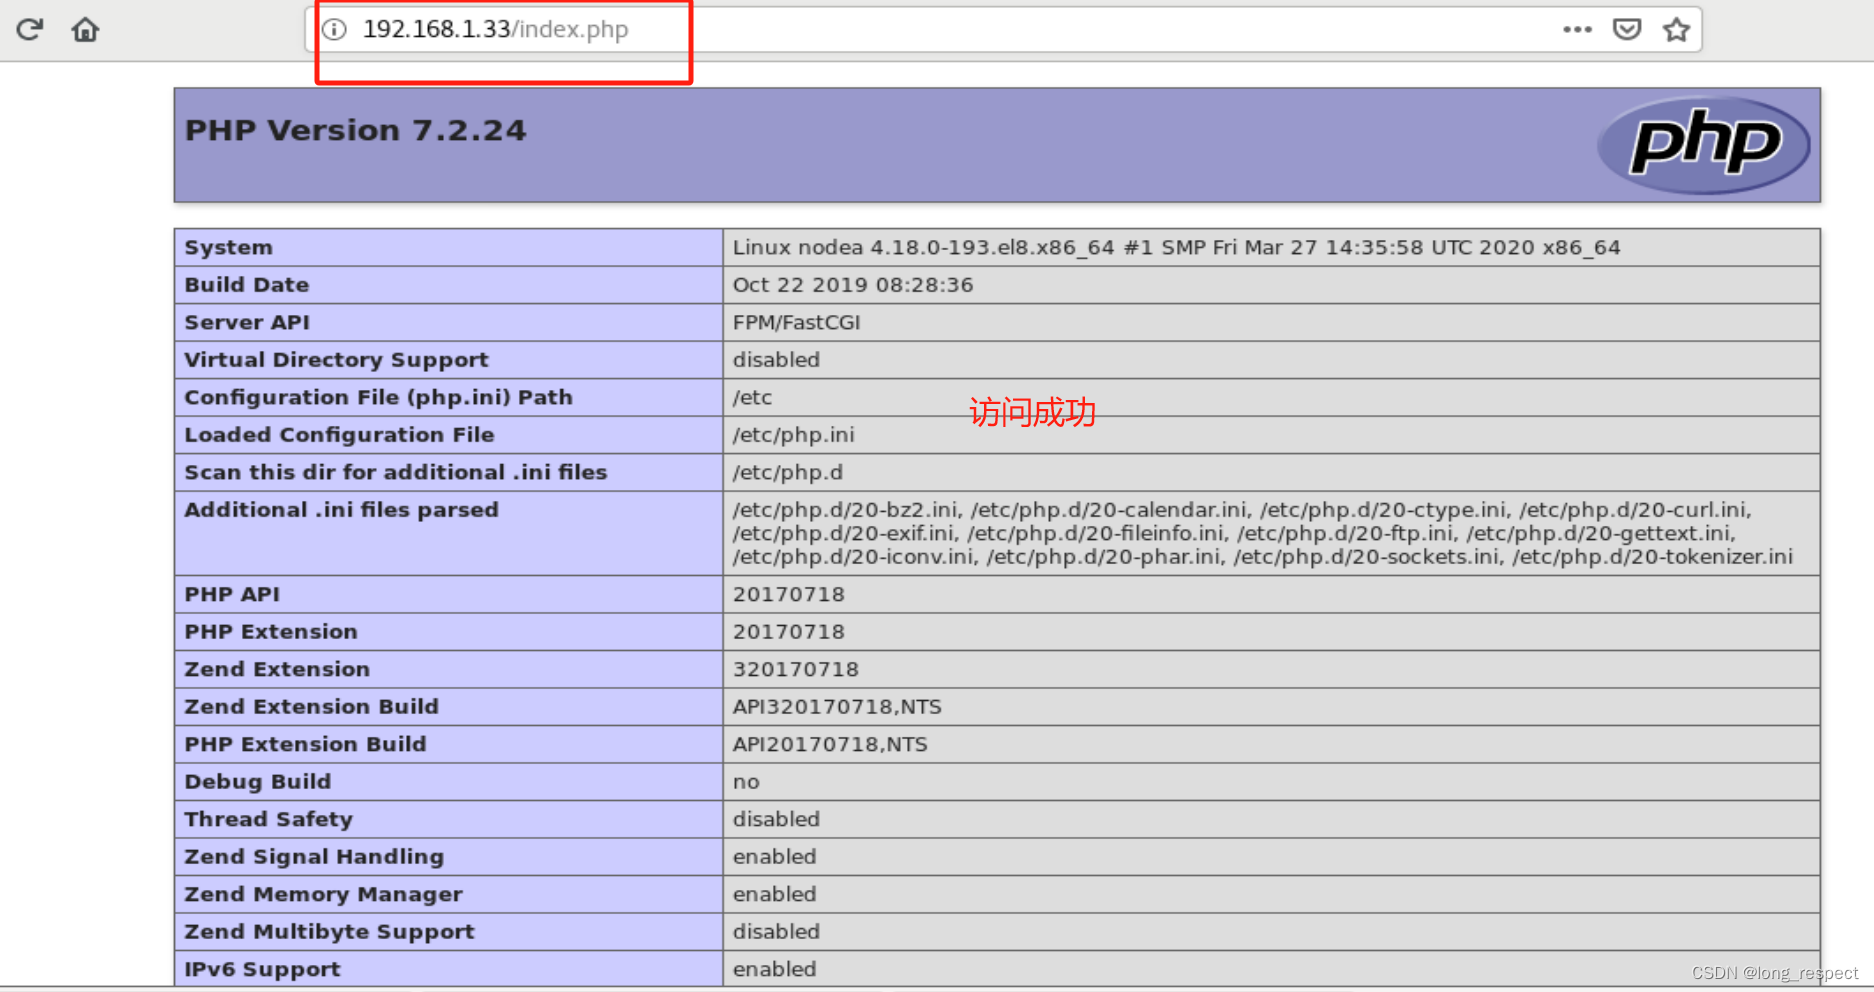Go to the browser home page icon

85,29
